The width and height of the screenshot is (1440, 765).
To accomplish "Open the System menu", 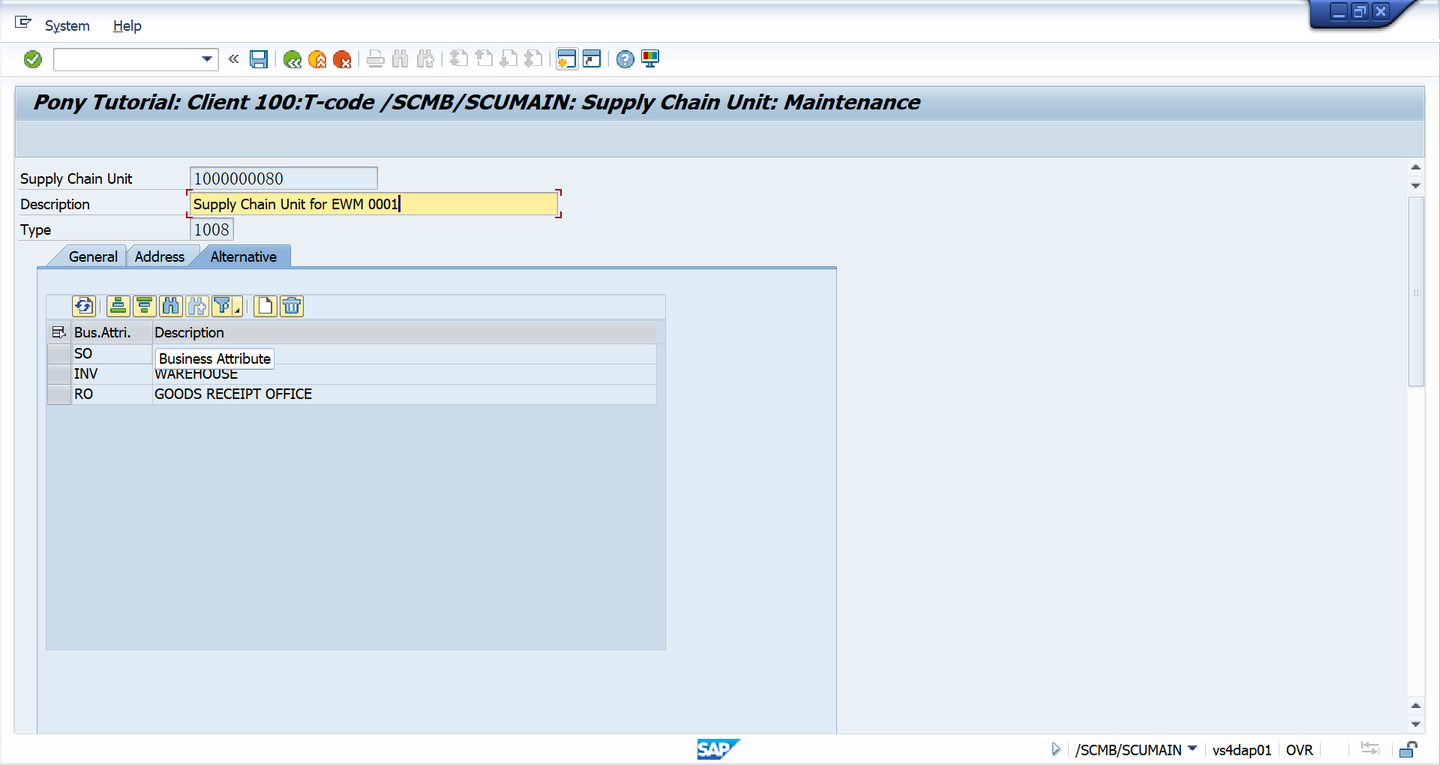I will click(x=67, y=25).
